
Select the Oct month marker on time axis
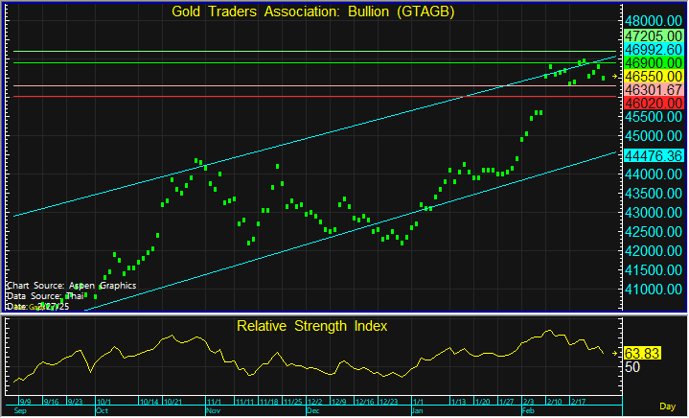click(x=101, y=411)
